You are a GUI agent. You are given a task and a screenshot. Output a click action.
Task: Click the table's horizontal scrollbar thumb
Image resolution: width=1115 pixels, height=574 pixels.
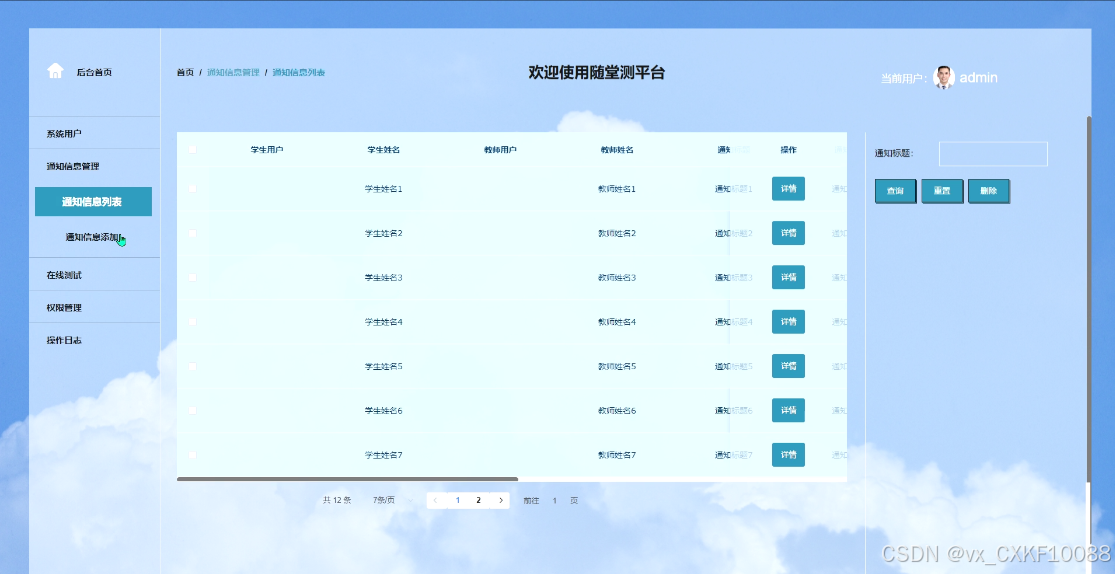click(348, 479)
